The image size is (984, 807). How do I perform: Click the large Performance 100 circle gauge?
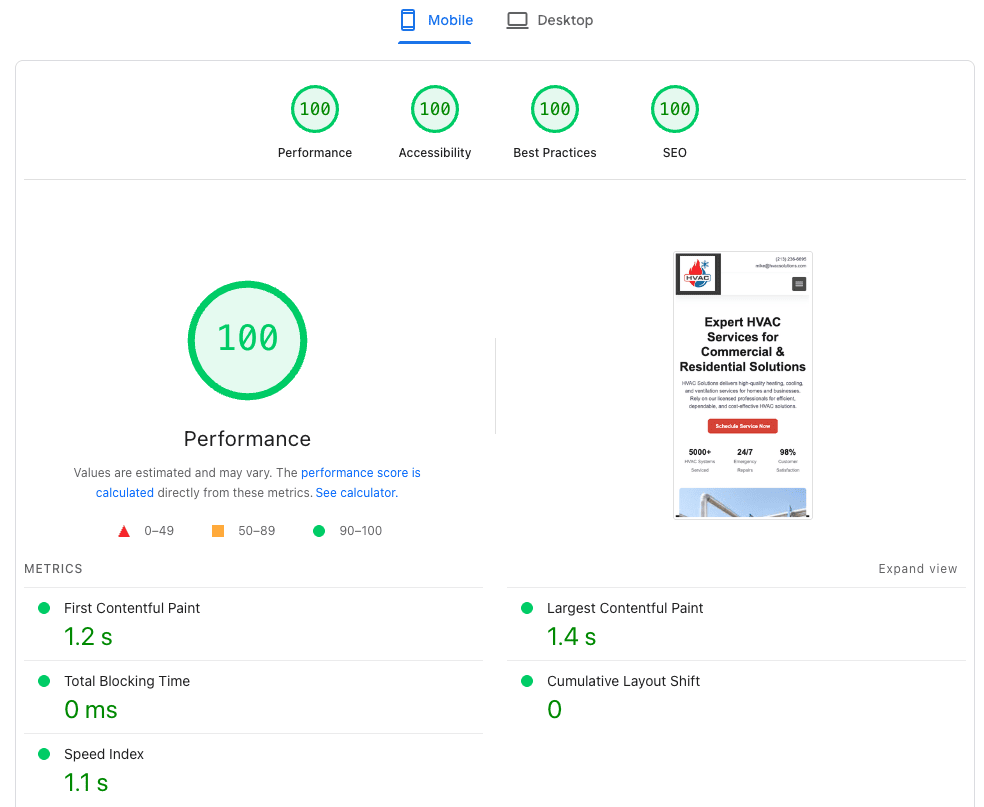[247, 340]
